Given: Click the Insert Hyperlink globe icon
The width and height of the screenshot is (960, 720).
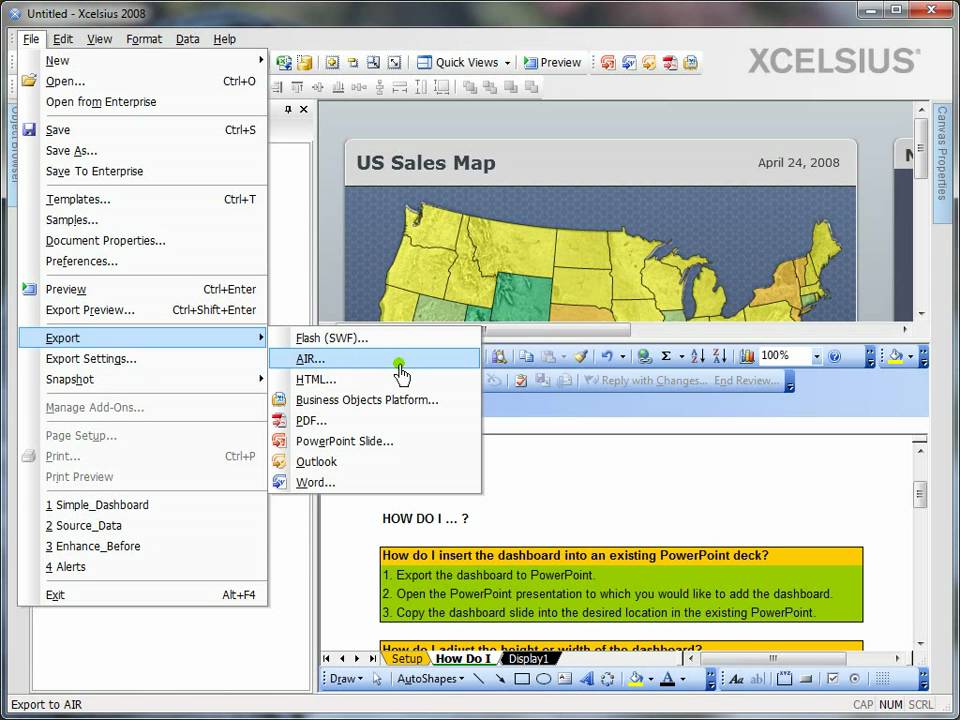Looking at the screenshot, I should pos(643,356).
